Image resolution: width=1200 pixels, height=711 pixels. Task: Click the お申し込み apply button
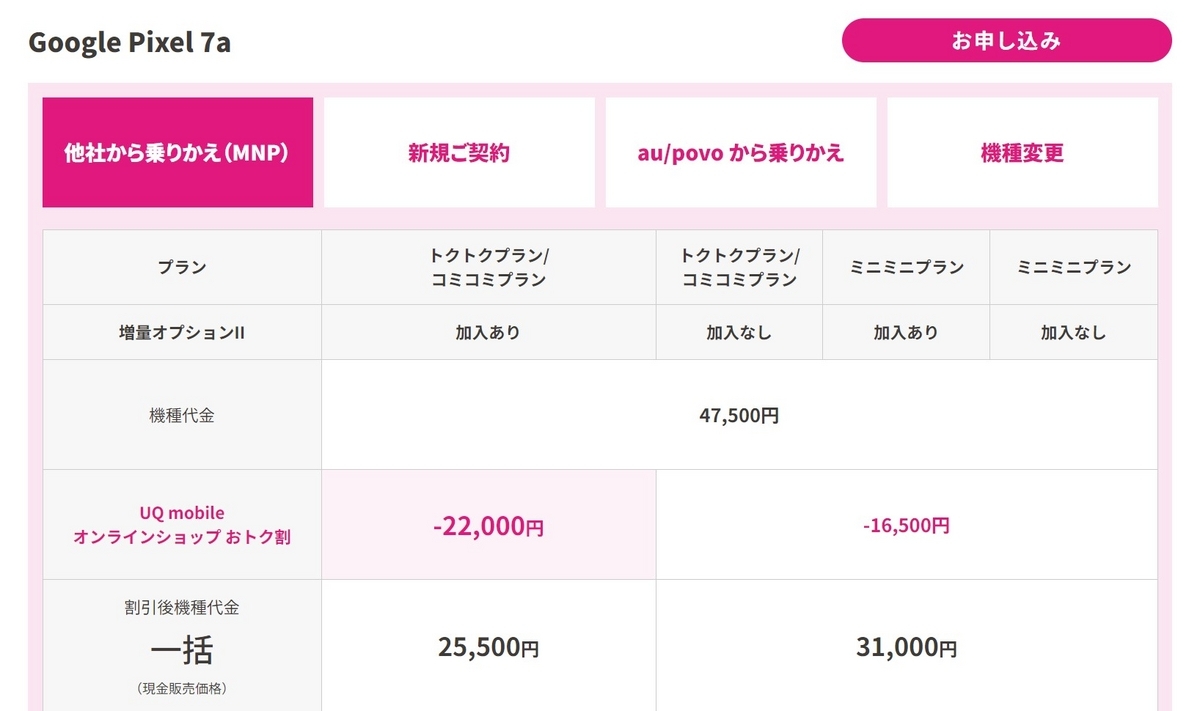tap(1006, 41)
